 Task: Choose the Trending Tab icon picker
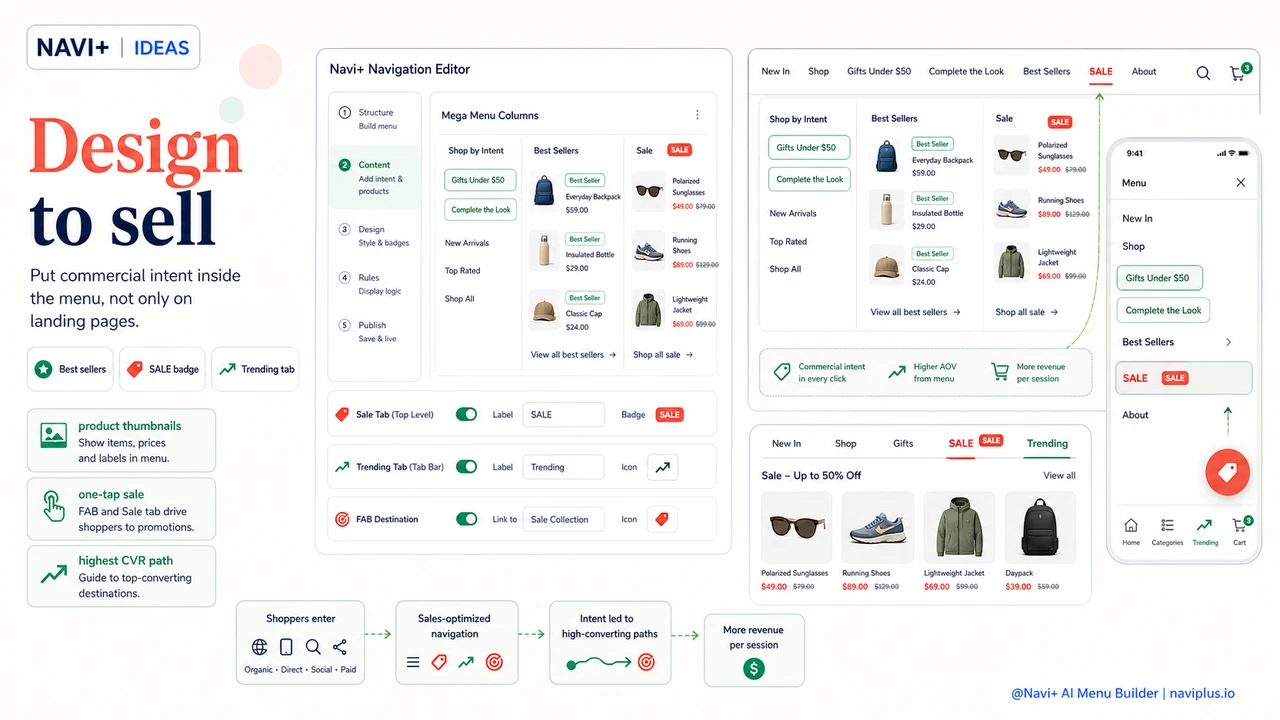[662, 467]
